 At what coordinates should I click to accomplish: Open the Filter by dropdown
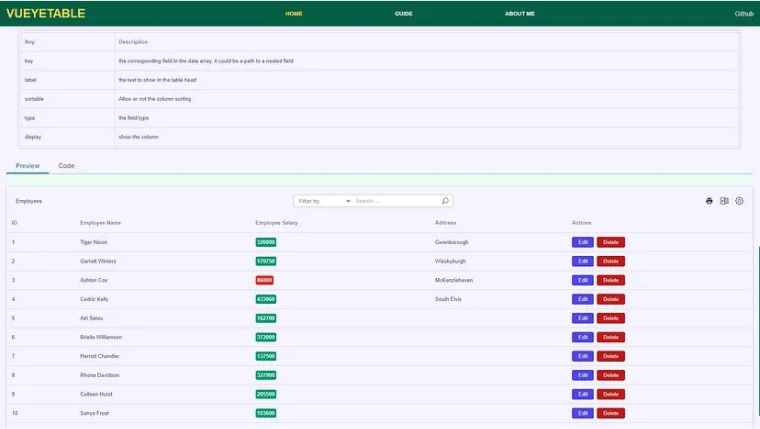pos(324,201)
